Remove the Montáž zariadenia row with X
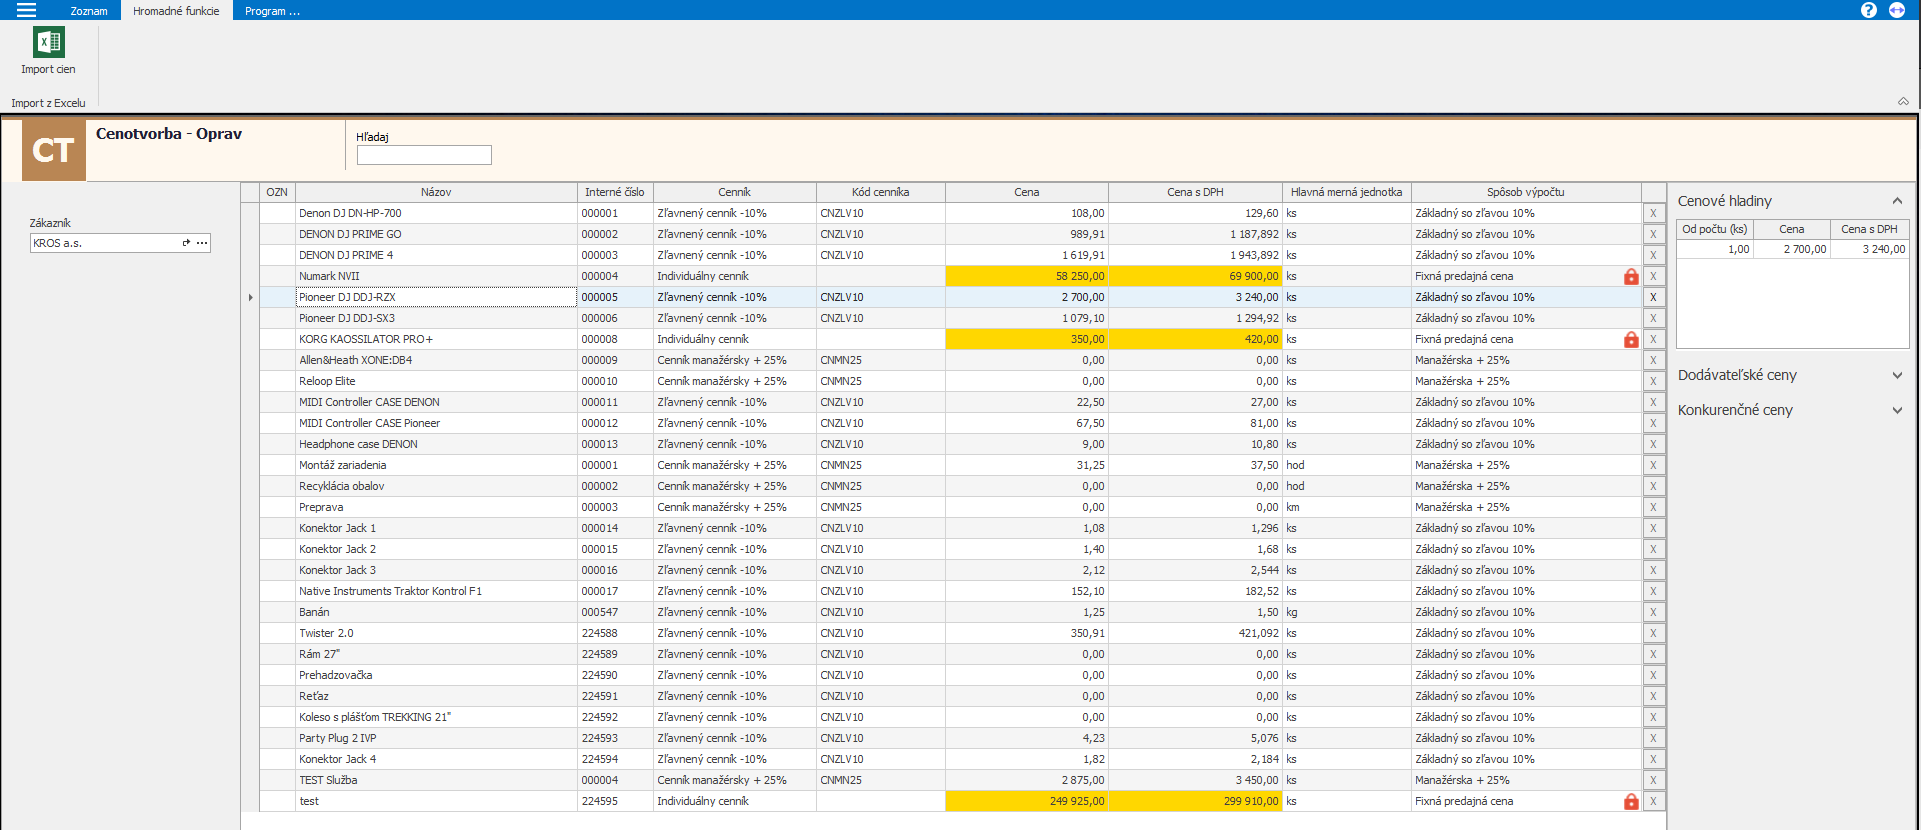This screenshot has width=1921, height=830. tap(1653, 465)
